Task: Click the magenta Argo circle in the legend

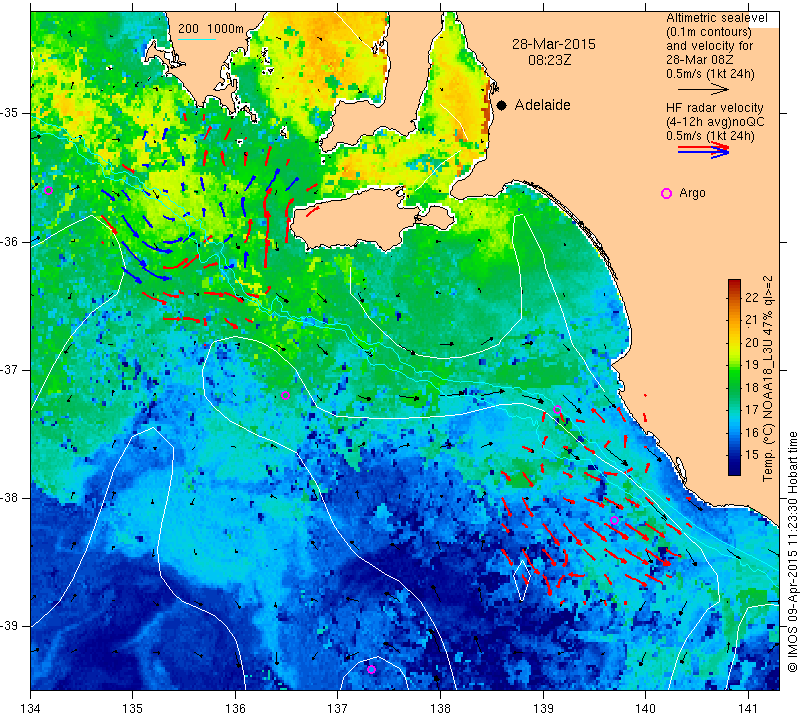Action: point(666,193)
